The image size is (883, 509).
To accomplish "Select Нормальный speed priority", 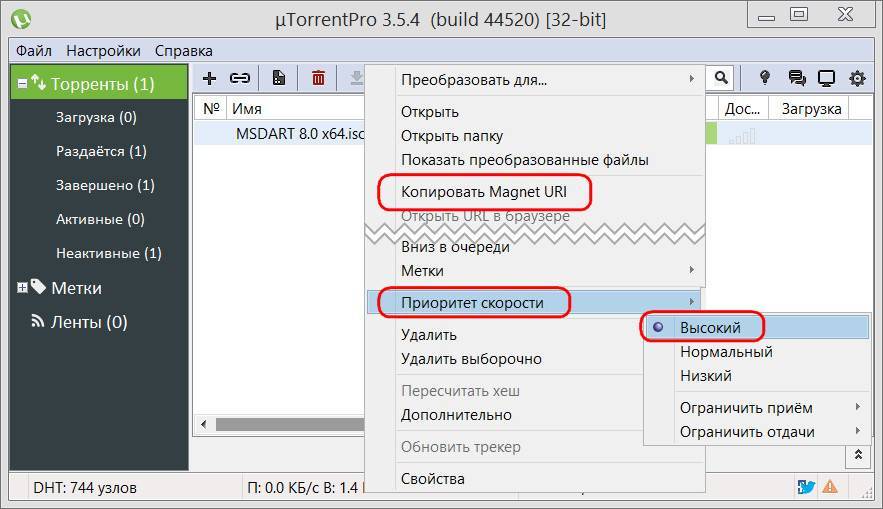I will tap(757, 352).
